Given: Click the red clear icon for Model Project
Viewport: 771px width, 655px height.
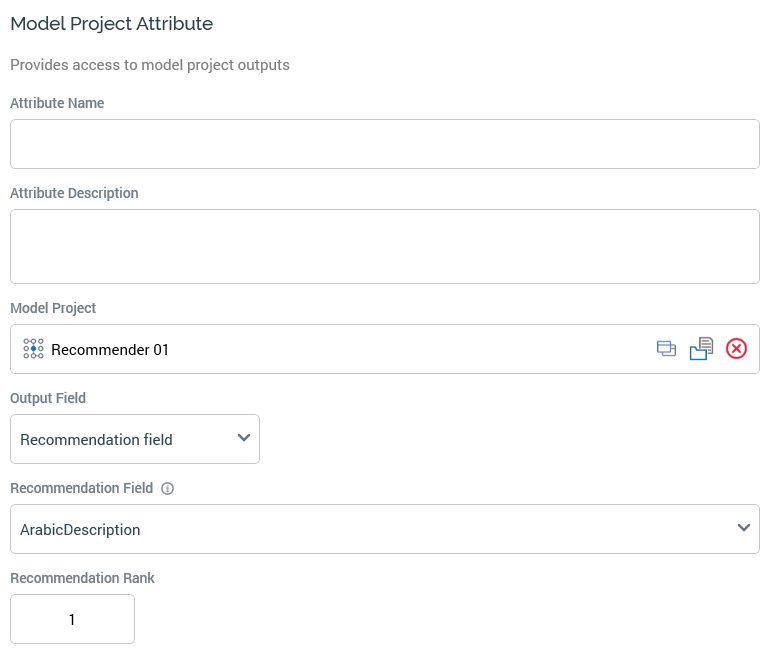Looking at the screenshot, I should tap(736, 349).
